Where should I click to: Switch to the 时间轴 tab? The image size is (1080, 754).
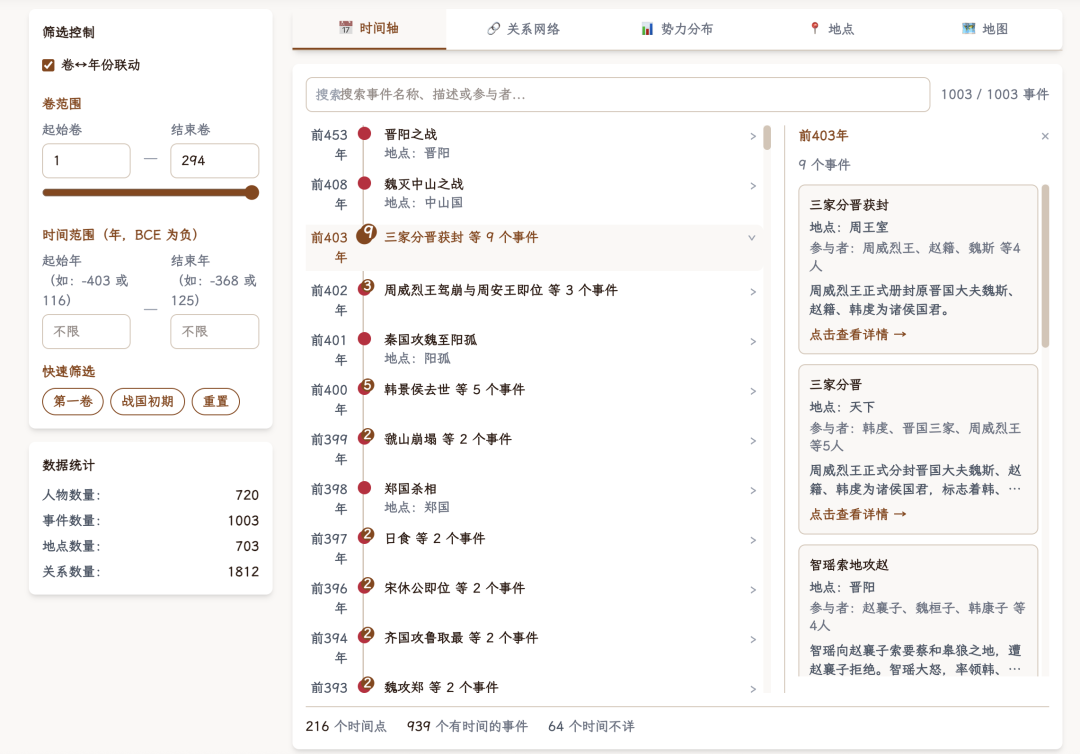369,29
